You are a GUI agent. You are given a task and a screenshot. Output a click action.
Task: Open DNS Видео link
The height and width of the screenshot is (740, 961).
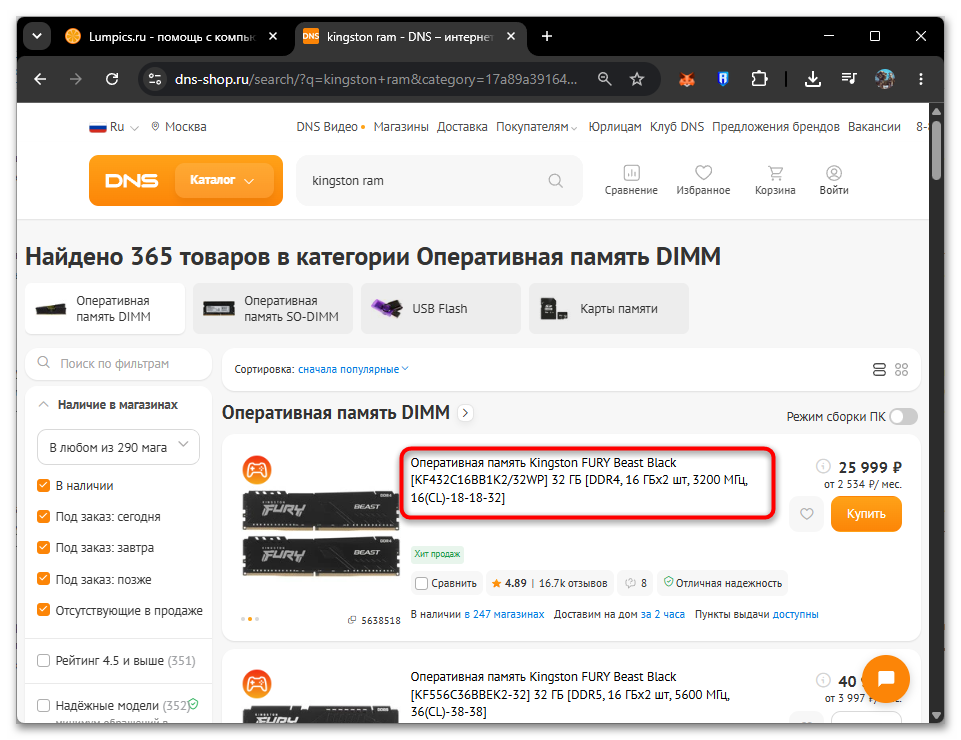[327, 127]
